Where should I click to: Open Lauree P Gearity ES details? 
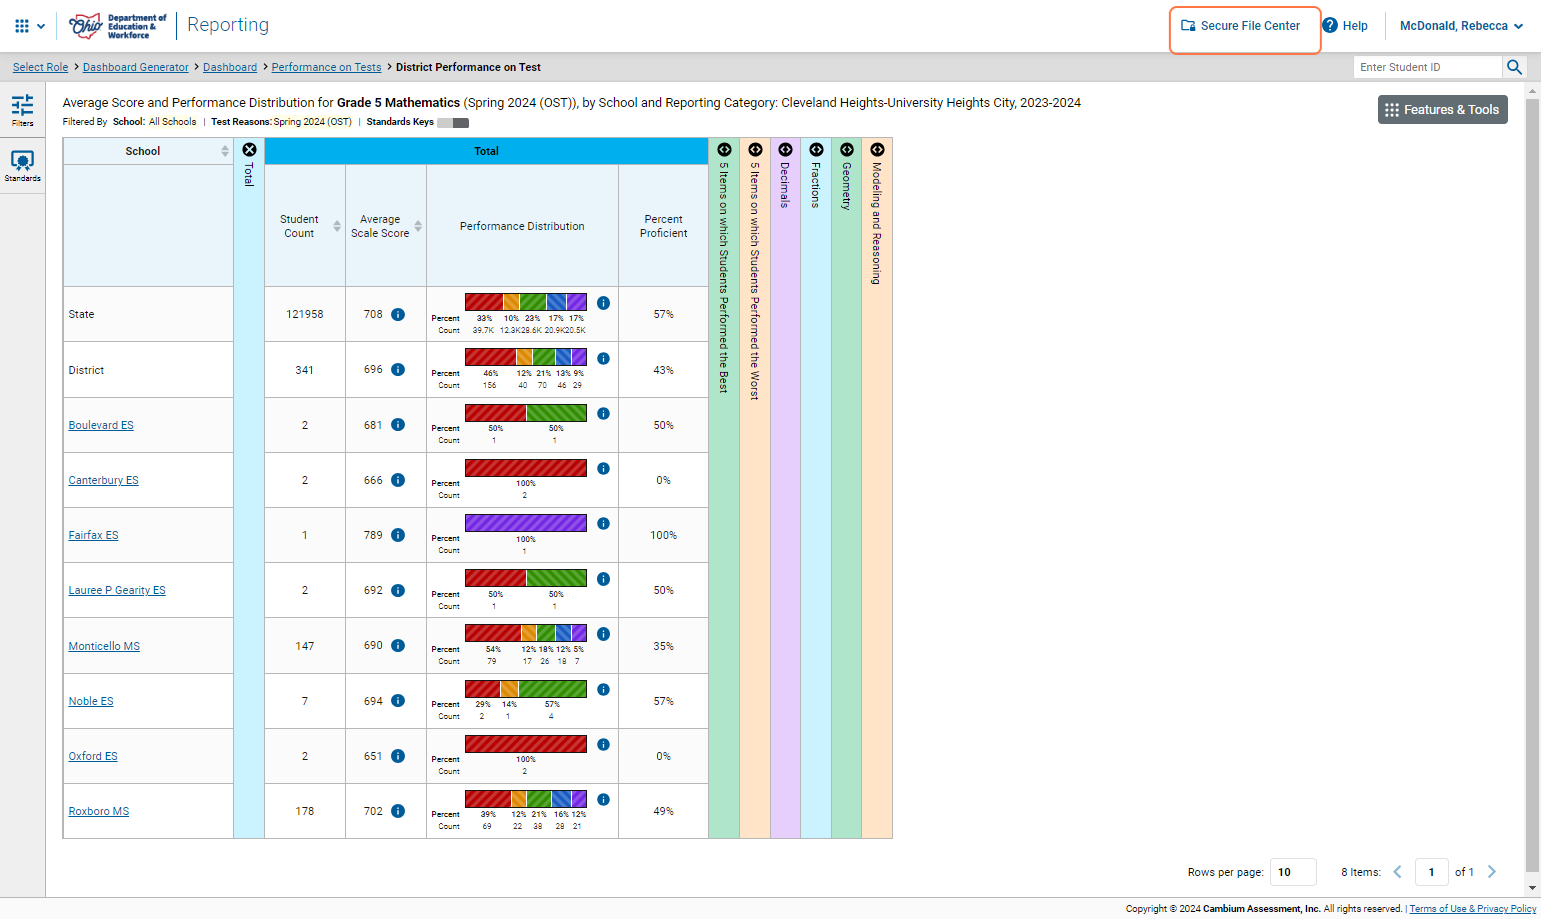[117, 590]
